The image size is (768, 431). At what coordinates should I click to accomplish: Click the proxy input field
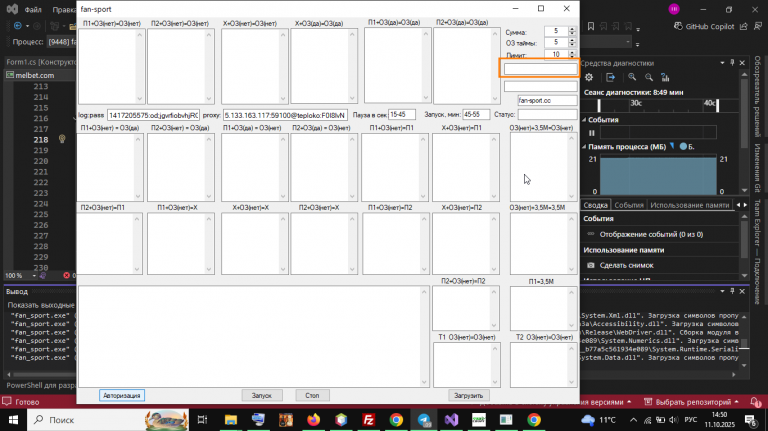click(285, 115)
